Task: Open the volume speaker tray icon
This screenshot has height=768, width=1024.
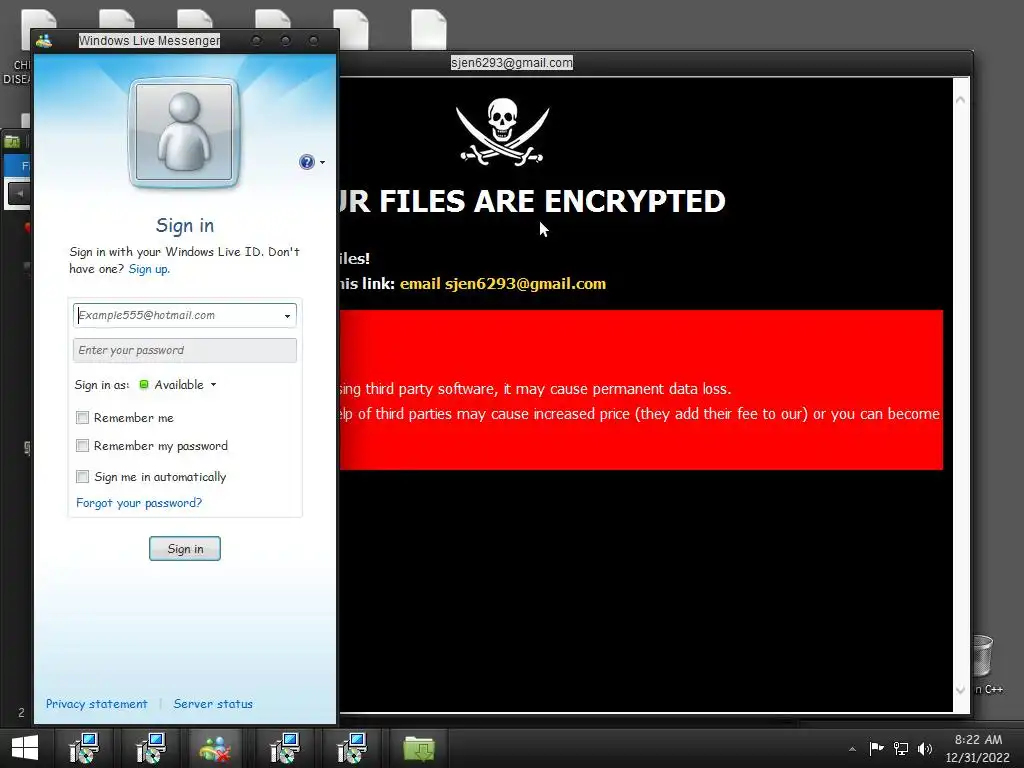Action: 924,748
